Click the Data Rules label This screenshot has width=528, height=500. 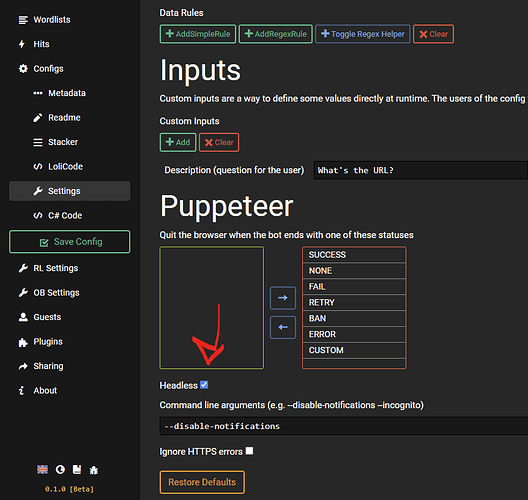(182, 13)
